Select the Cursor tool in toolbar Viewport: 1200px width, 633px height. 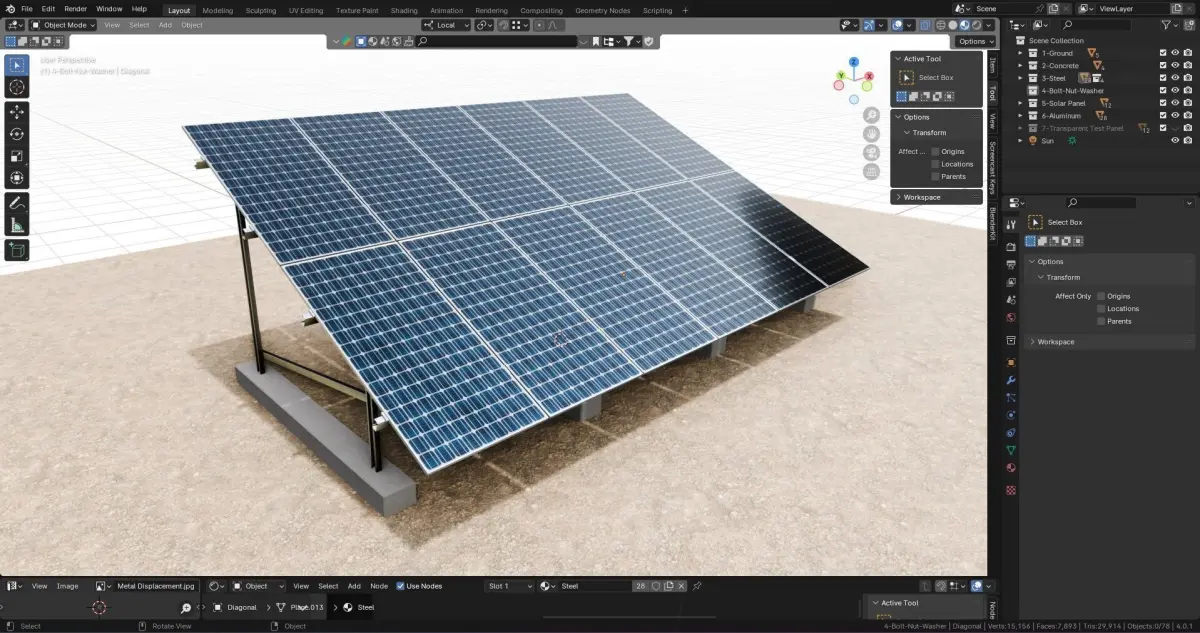tap(17, 87)
